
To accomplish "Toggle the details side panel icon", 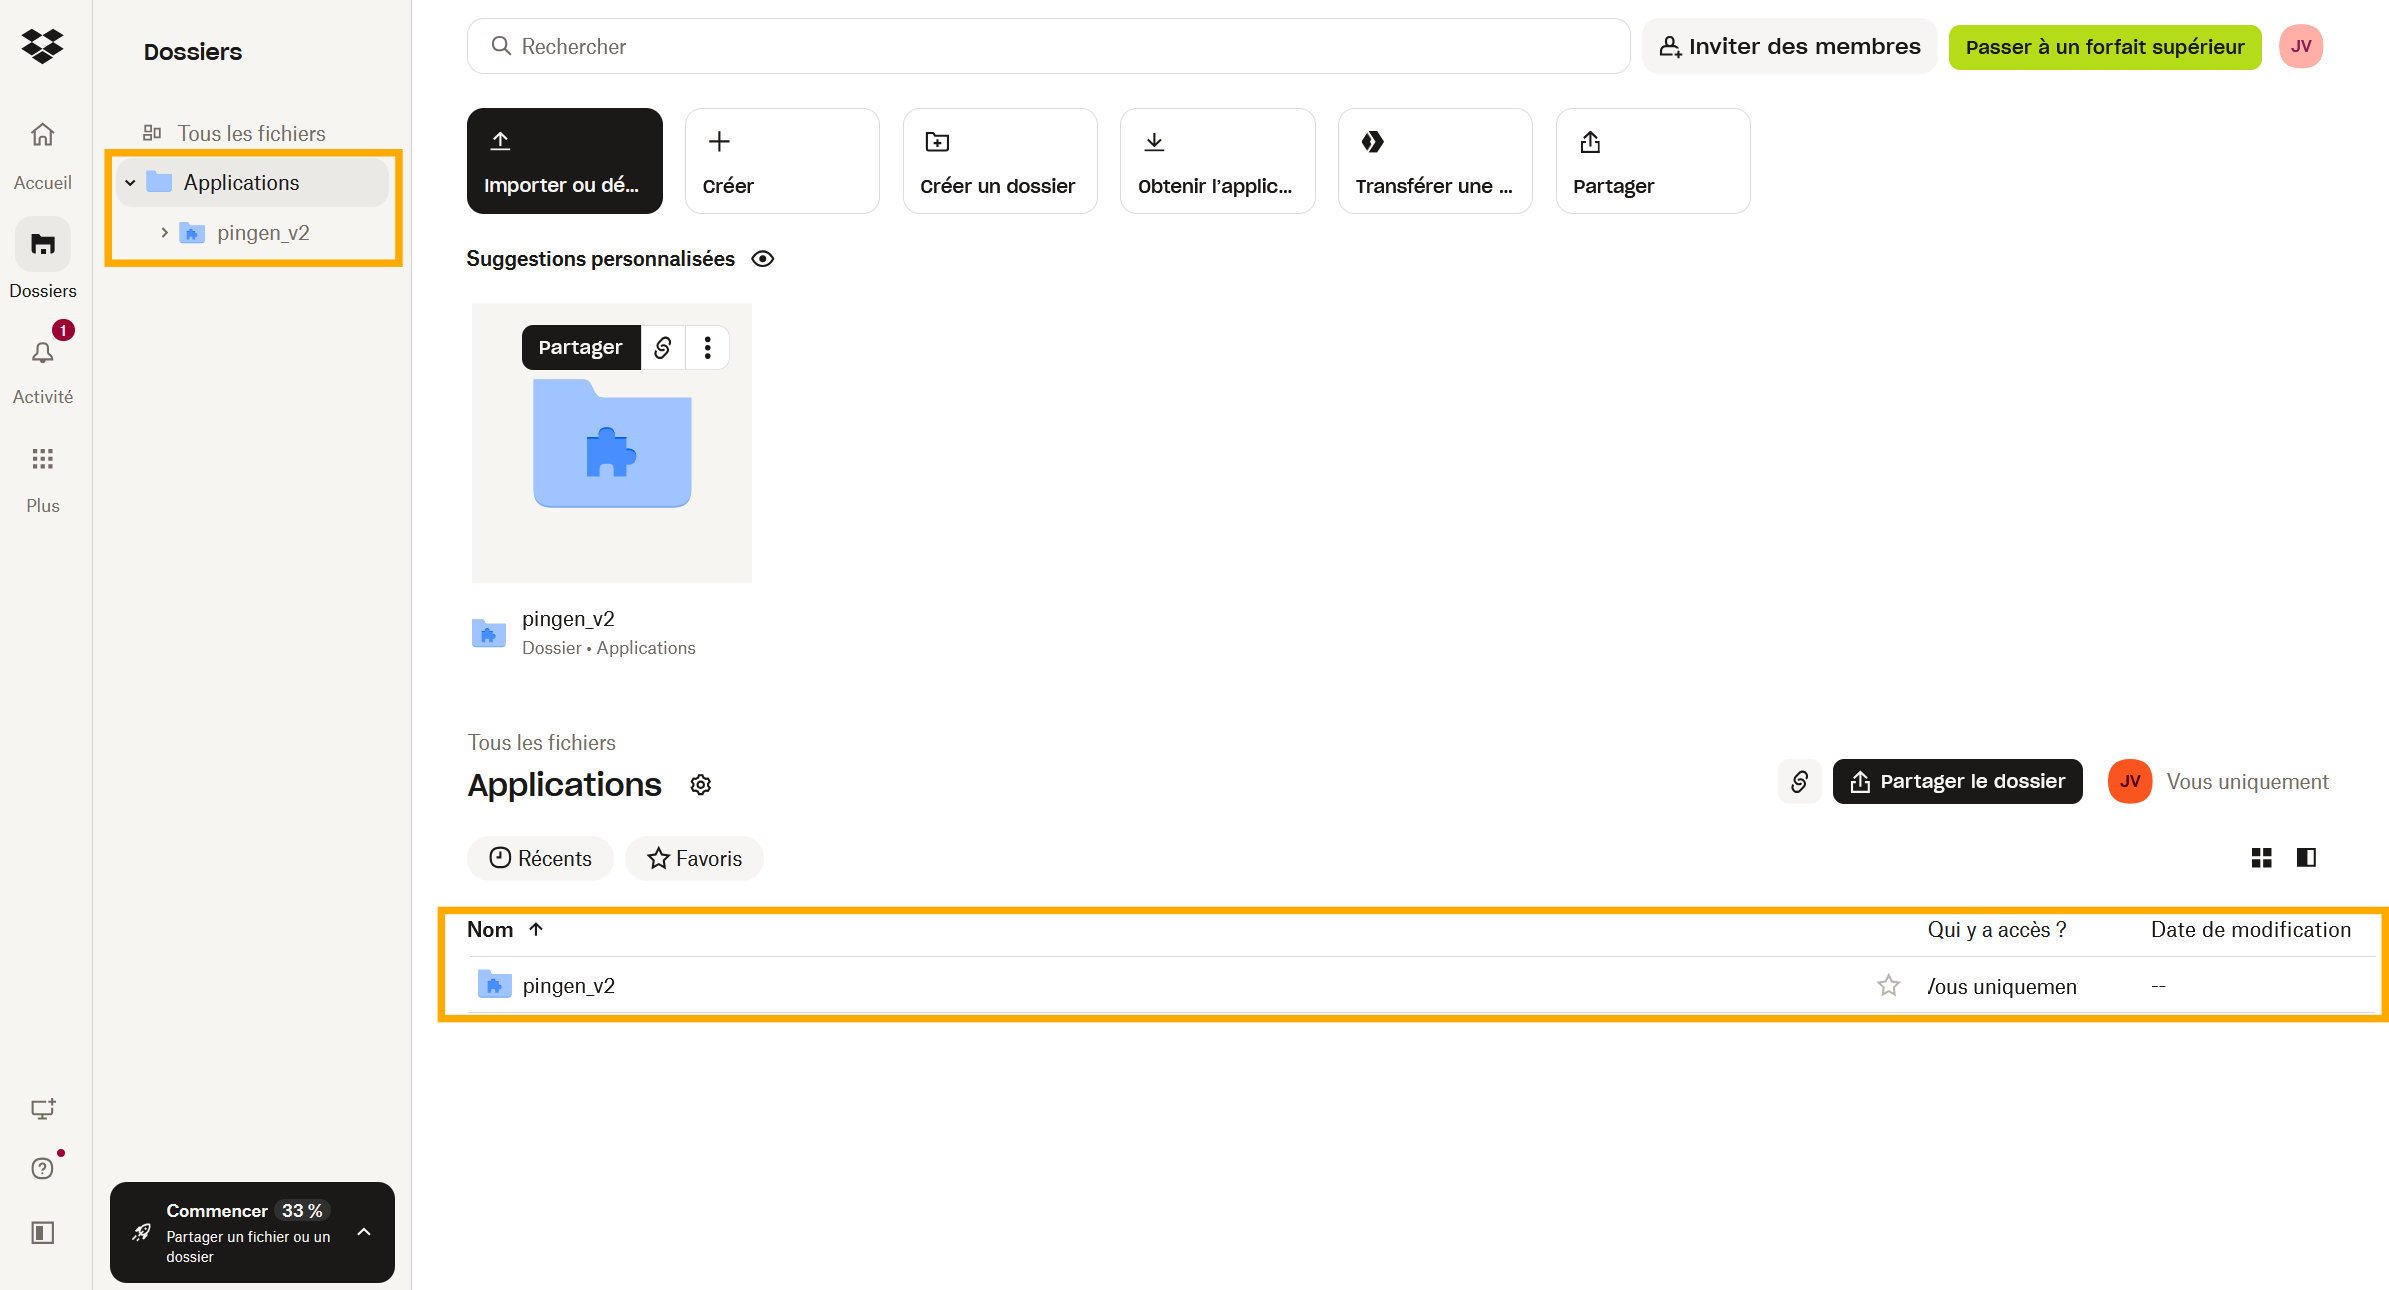I will click(2306, 858).
